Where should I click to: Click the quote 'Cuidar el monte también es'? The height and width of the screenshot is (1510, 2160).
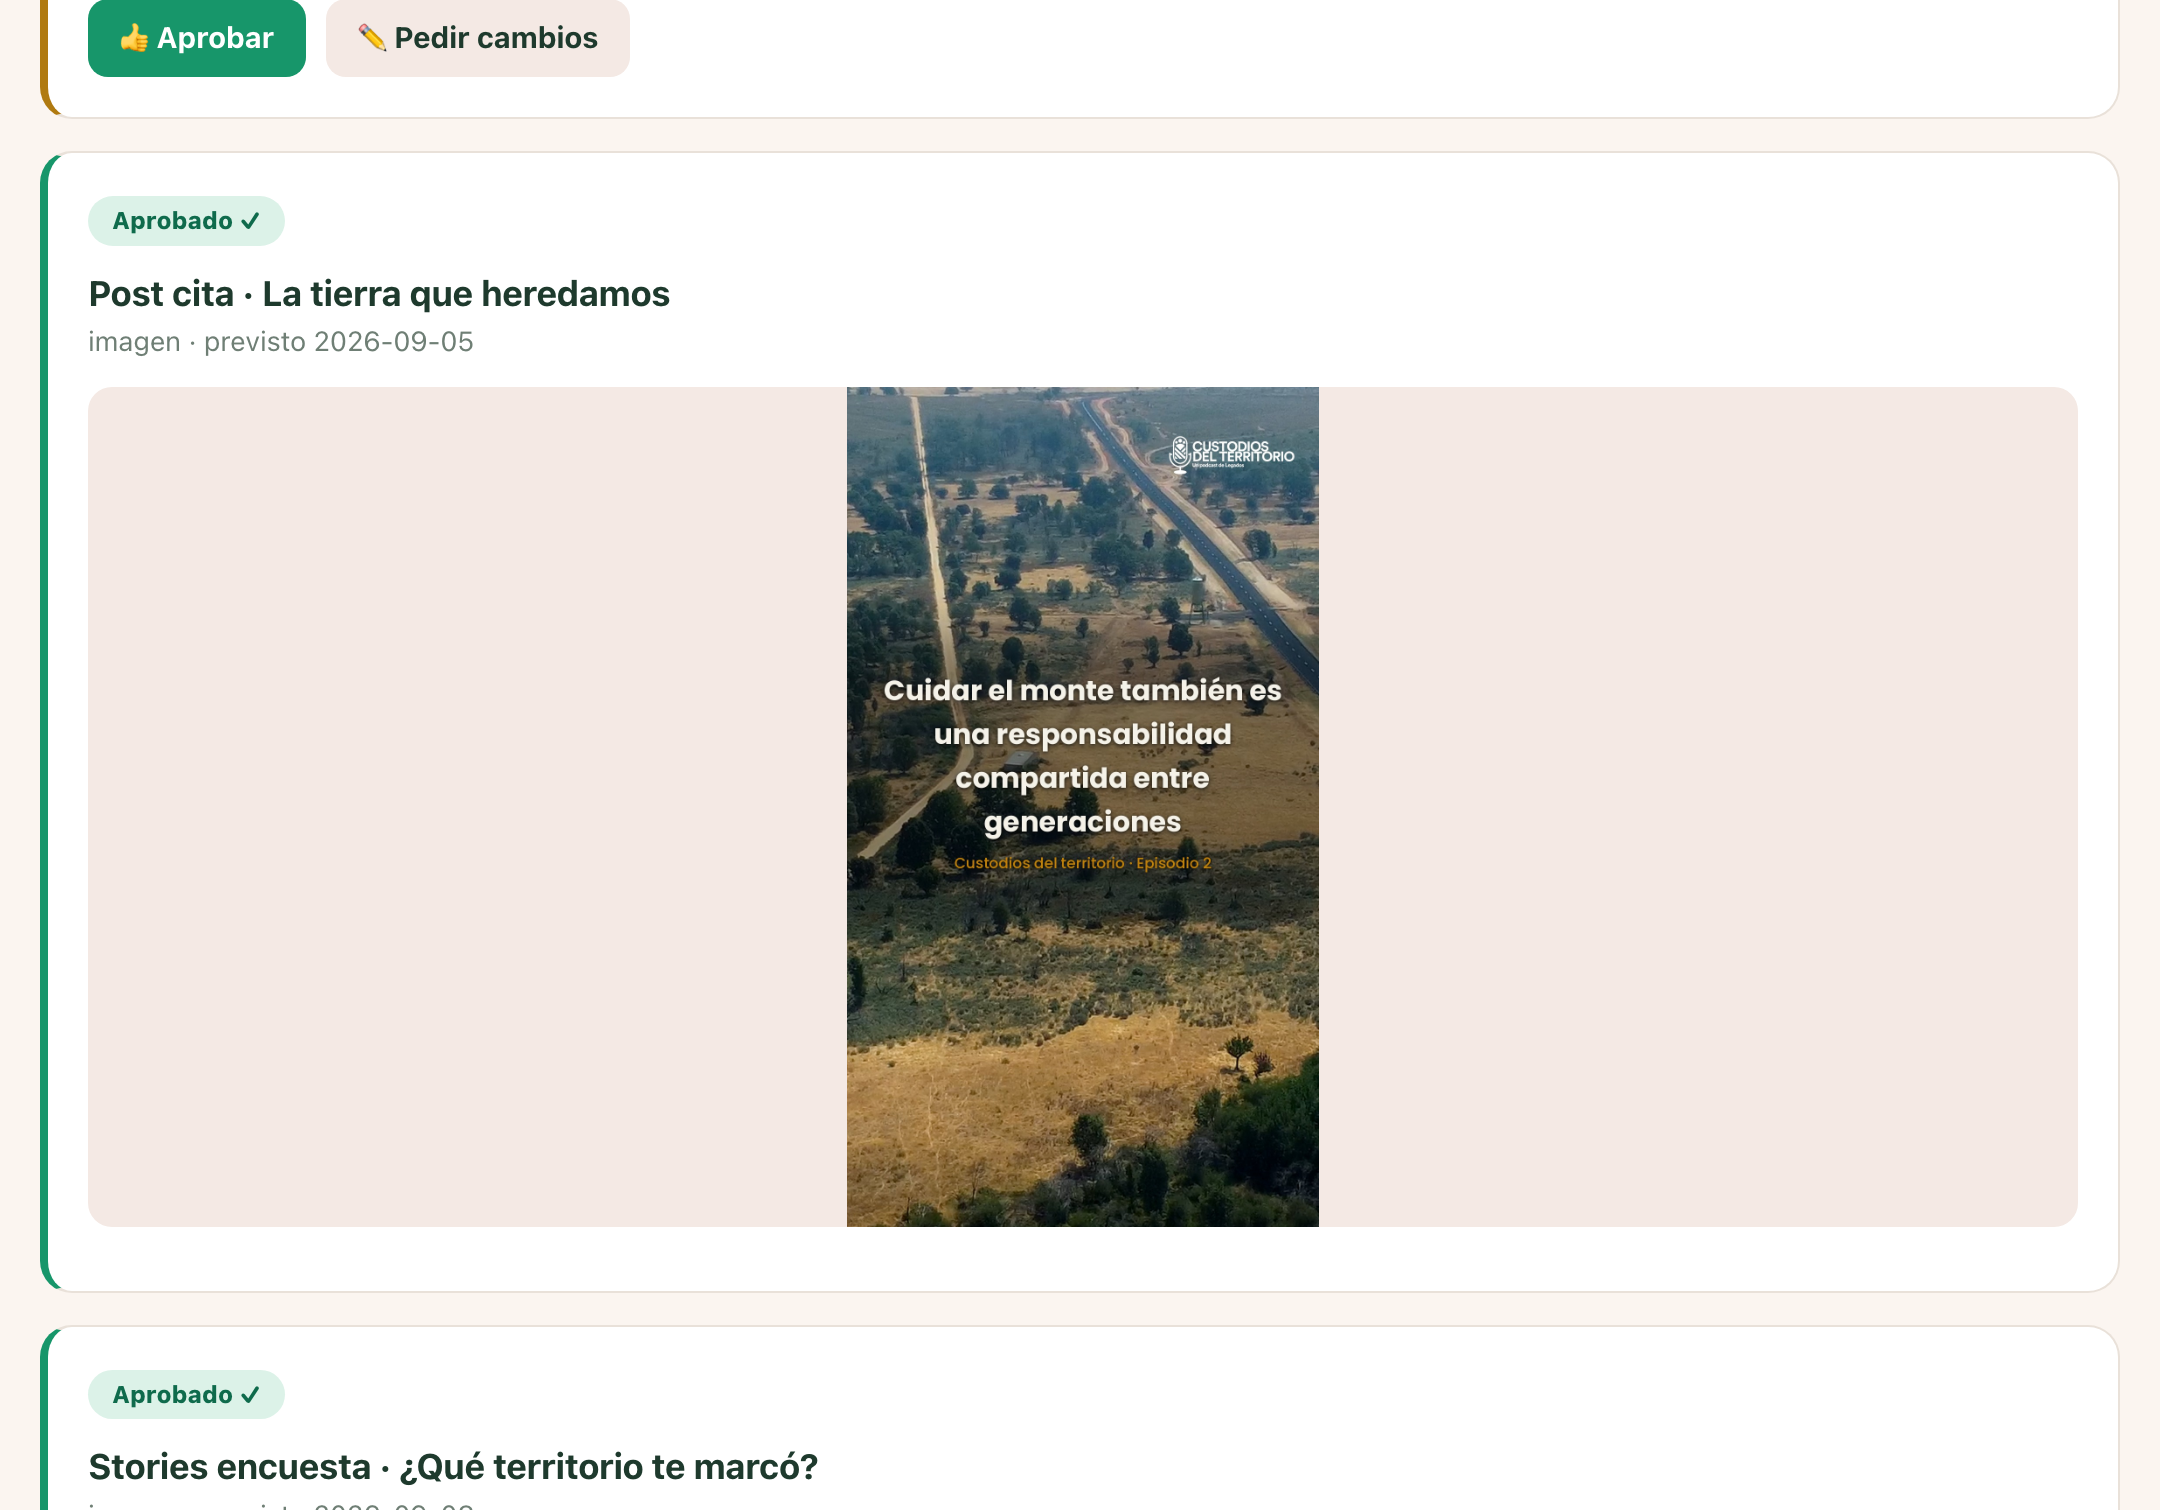click(1082, 690)
